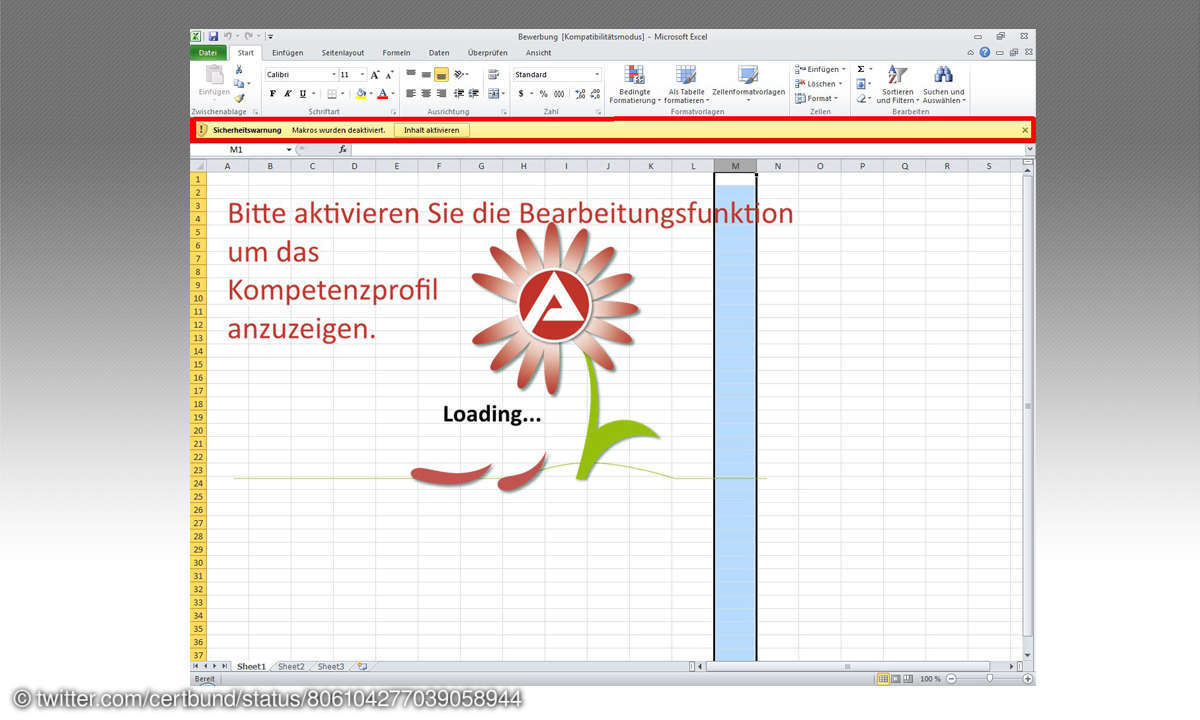Click the zoom slider handle in status bar
Image resolution: width=1200 pixels, height=720 pixels.
point(989,678)
